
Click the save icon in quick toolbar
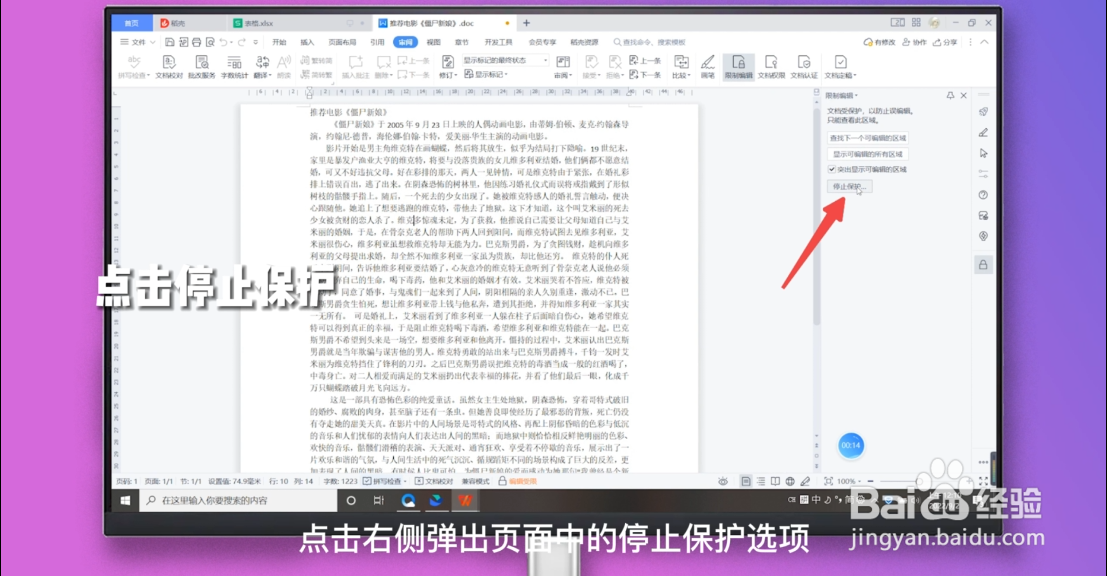coord(169,42)
